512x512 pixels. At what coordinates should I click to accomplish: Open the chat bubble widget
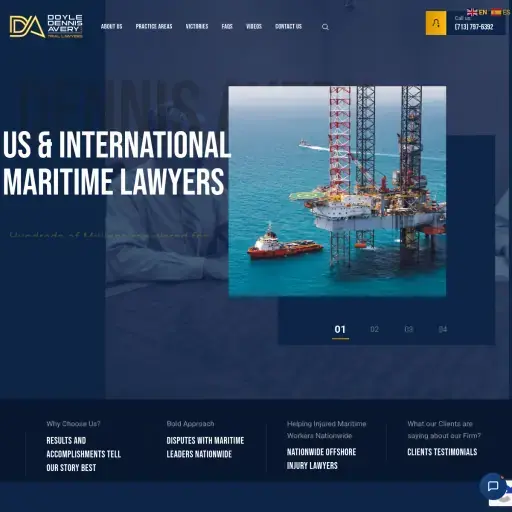tap(493, 486)
